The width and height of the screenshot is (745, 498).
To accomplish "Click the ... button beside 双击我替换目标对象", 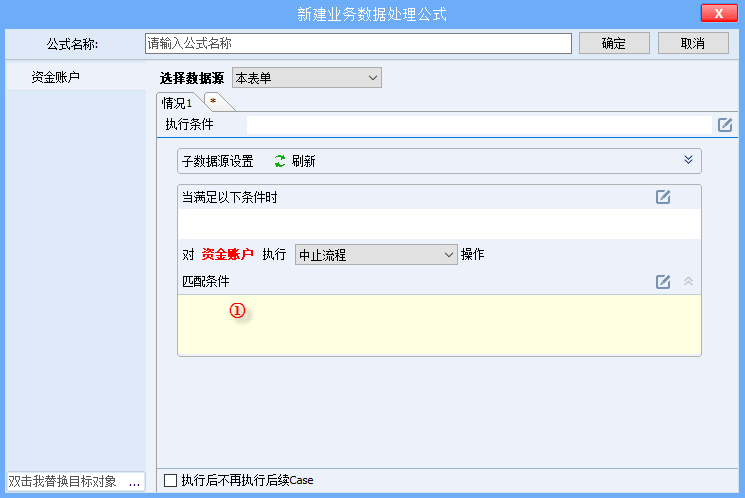I will [134, 481].
